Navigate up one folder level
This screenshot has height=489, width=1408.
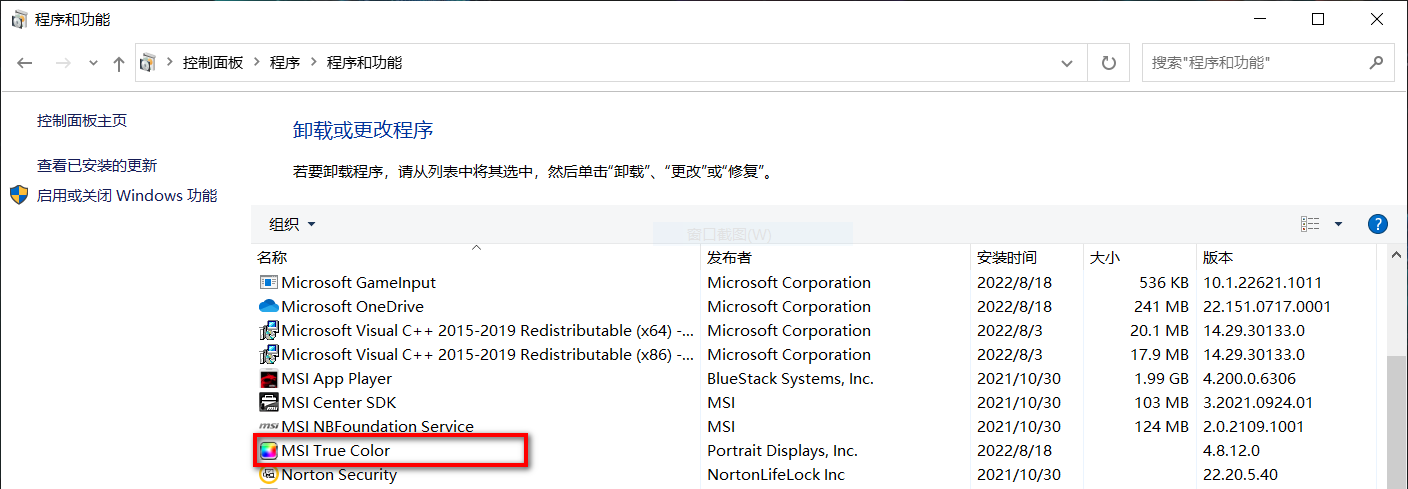click(x=119, y=63)
